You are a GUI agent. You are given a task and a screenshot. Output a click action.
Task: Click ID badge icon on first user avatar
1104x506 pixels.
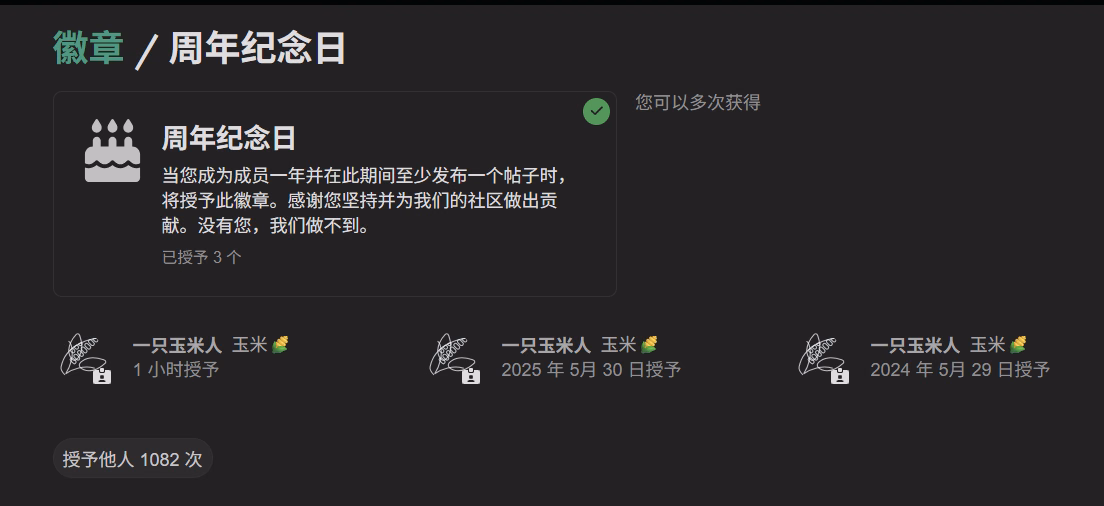[102, 375]
